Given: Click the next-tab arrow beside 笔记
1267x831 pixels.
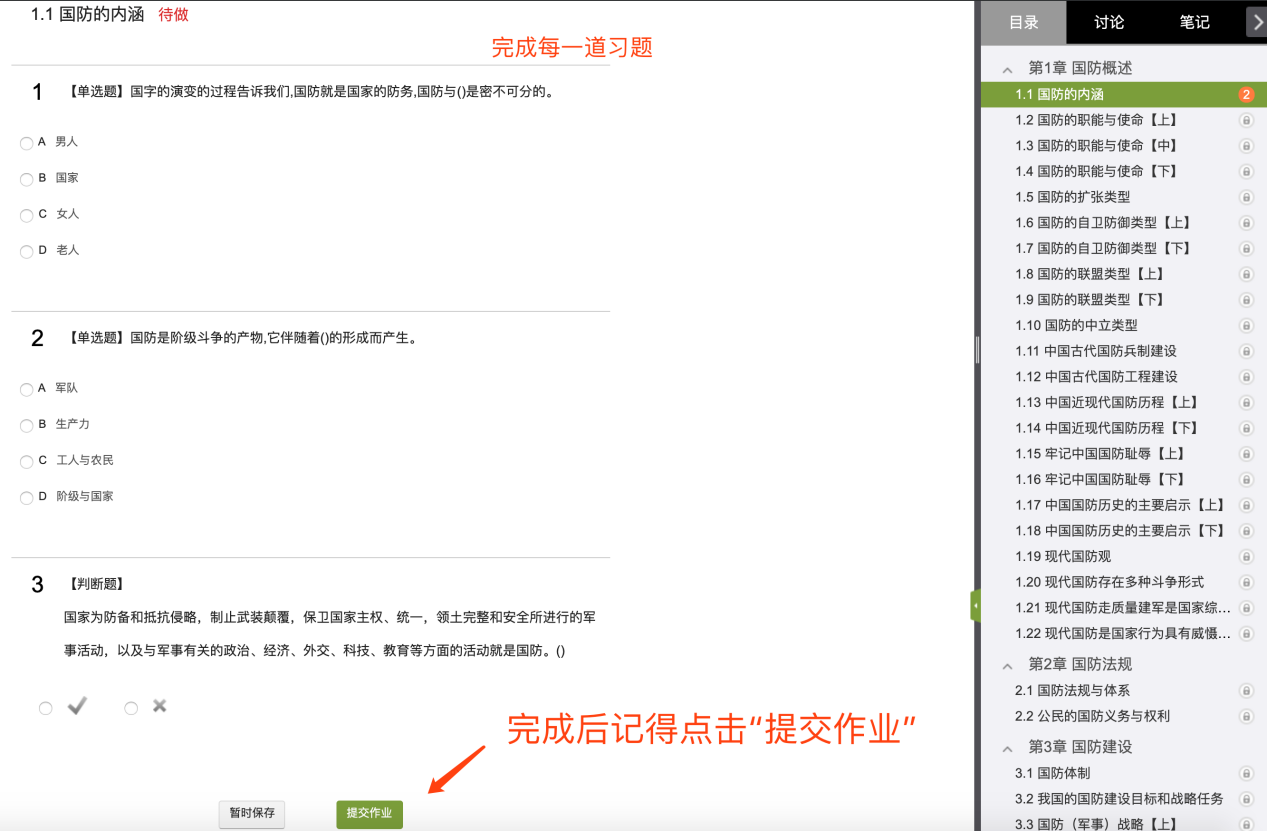Looking at the screenshot, I should point(1257,22).
